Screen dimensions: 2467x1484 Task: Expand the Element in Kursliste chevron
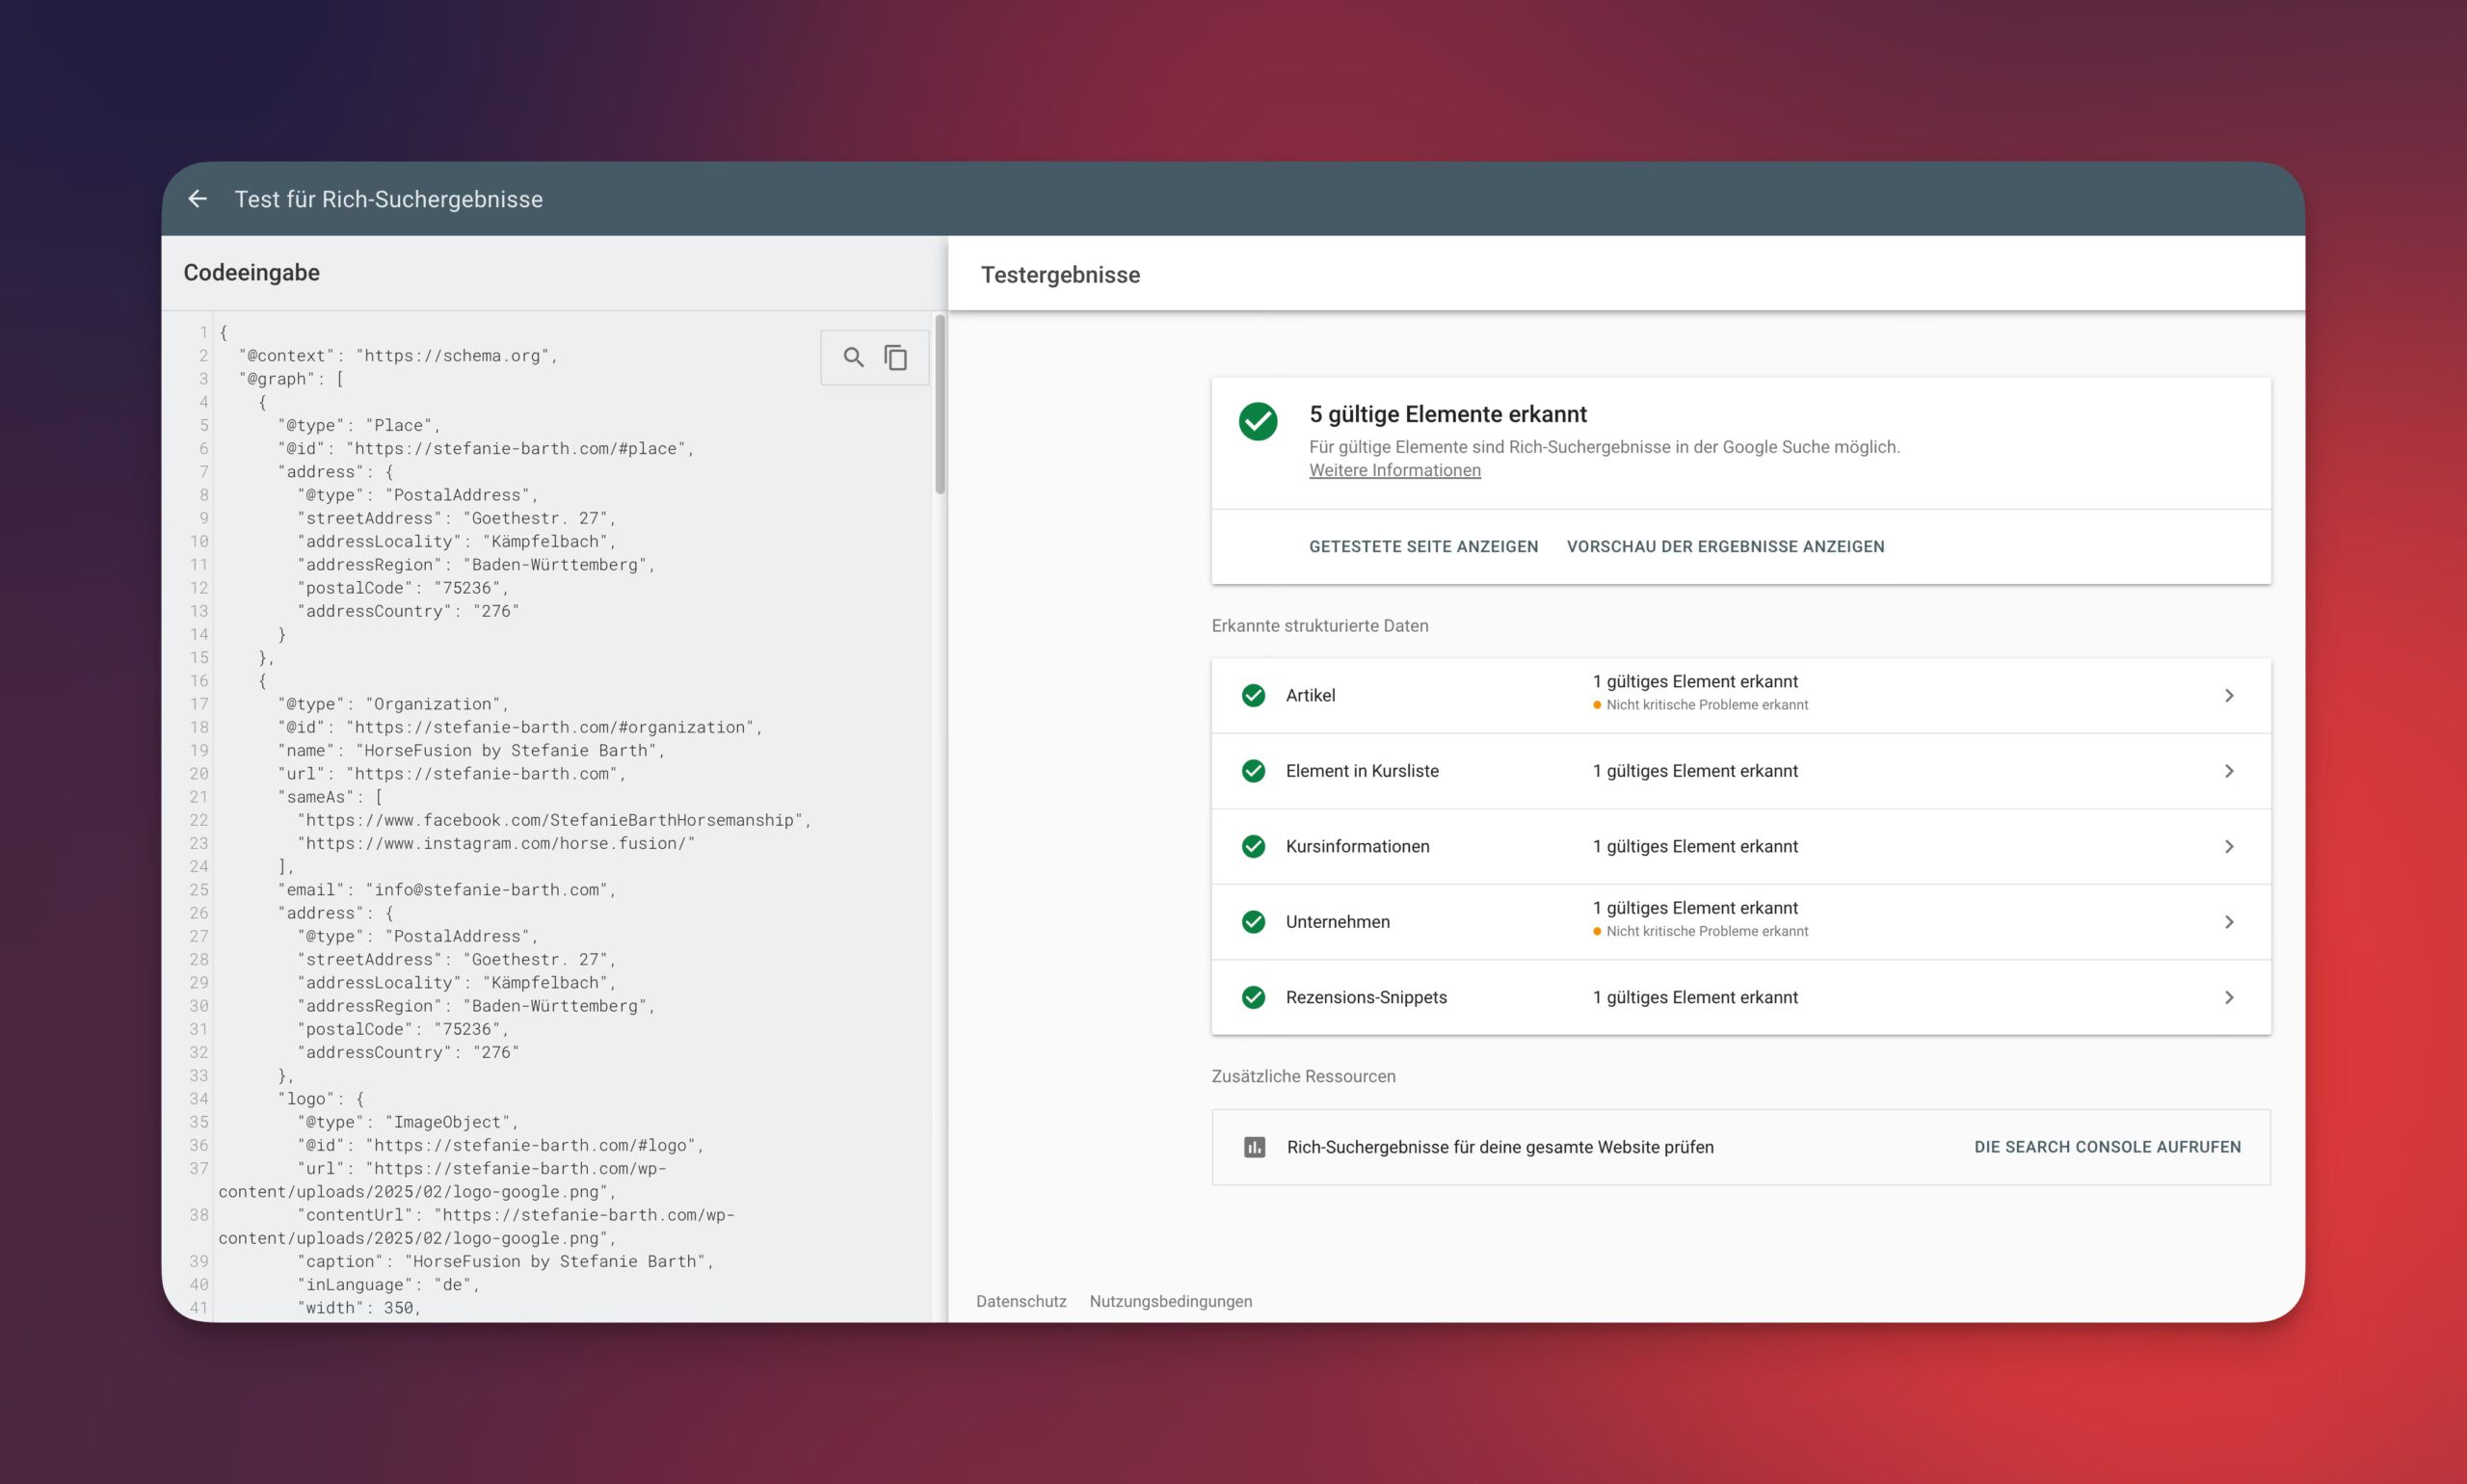pyautogui.click(x=2229, y=771)
